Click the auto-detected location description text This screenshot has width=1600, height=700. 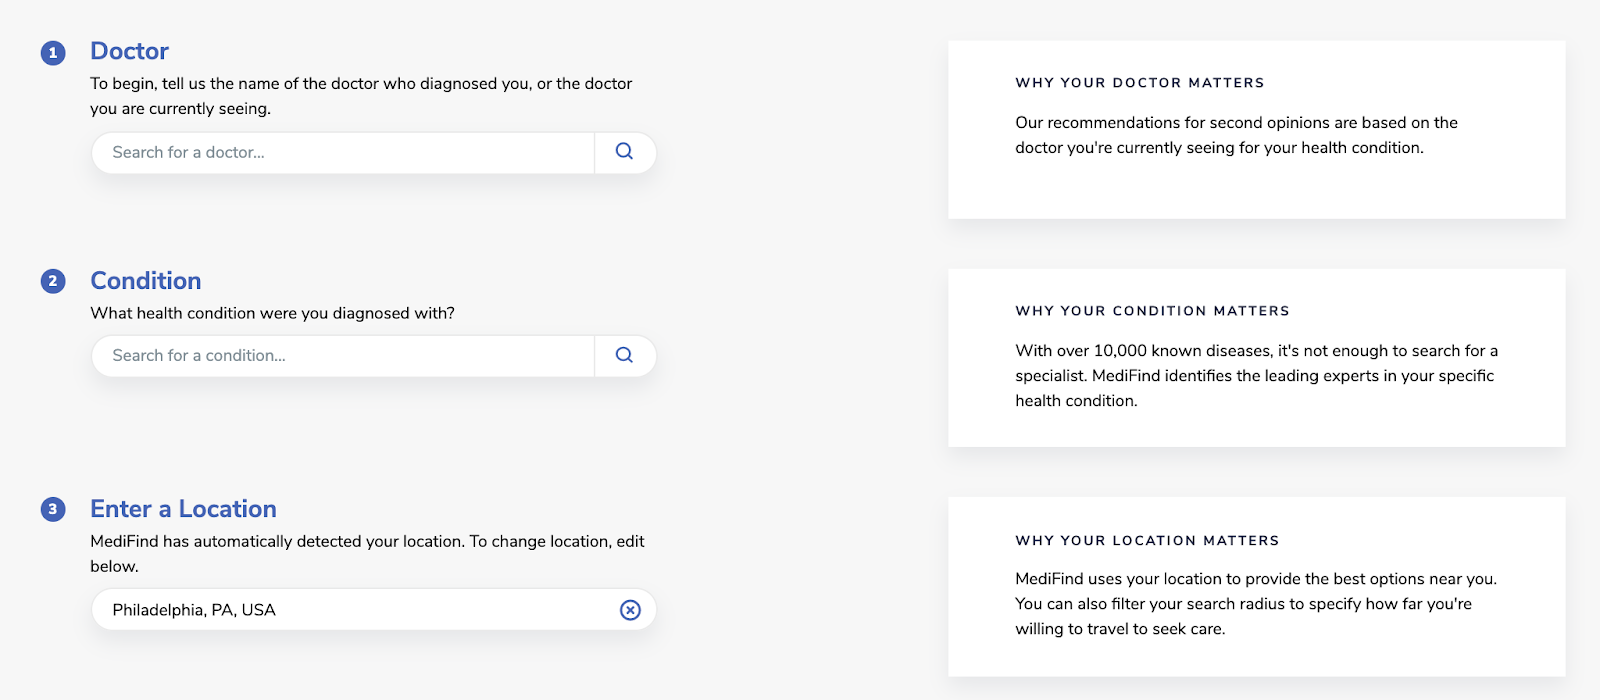click(367, 553)
